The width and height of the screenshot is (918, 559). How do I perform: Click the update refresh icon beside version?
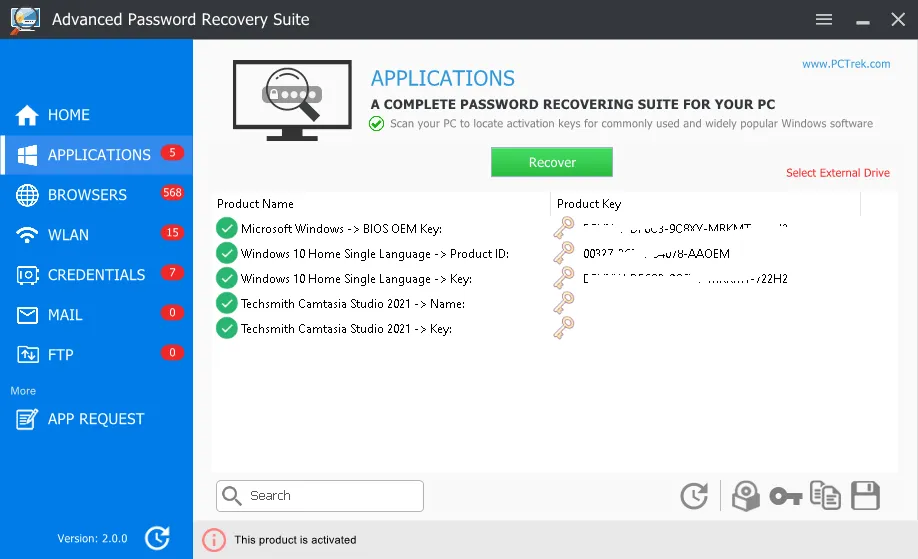(157, 538)
